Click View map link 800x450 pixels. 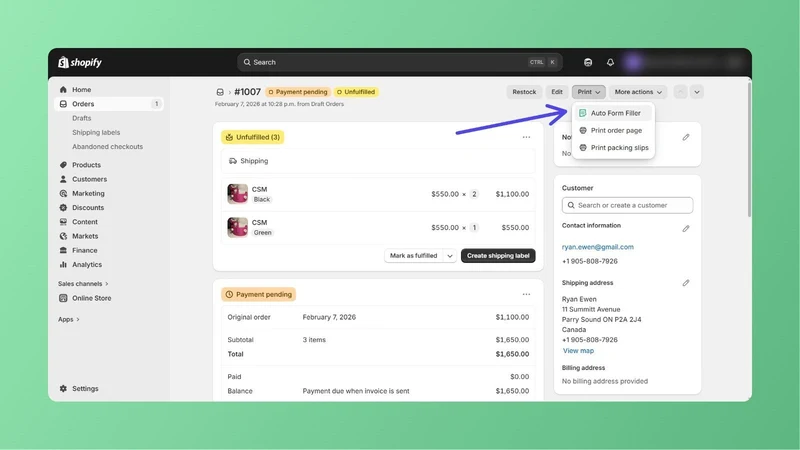click(578, 351)
